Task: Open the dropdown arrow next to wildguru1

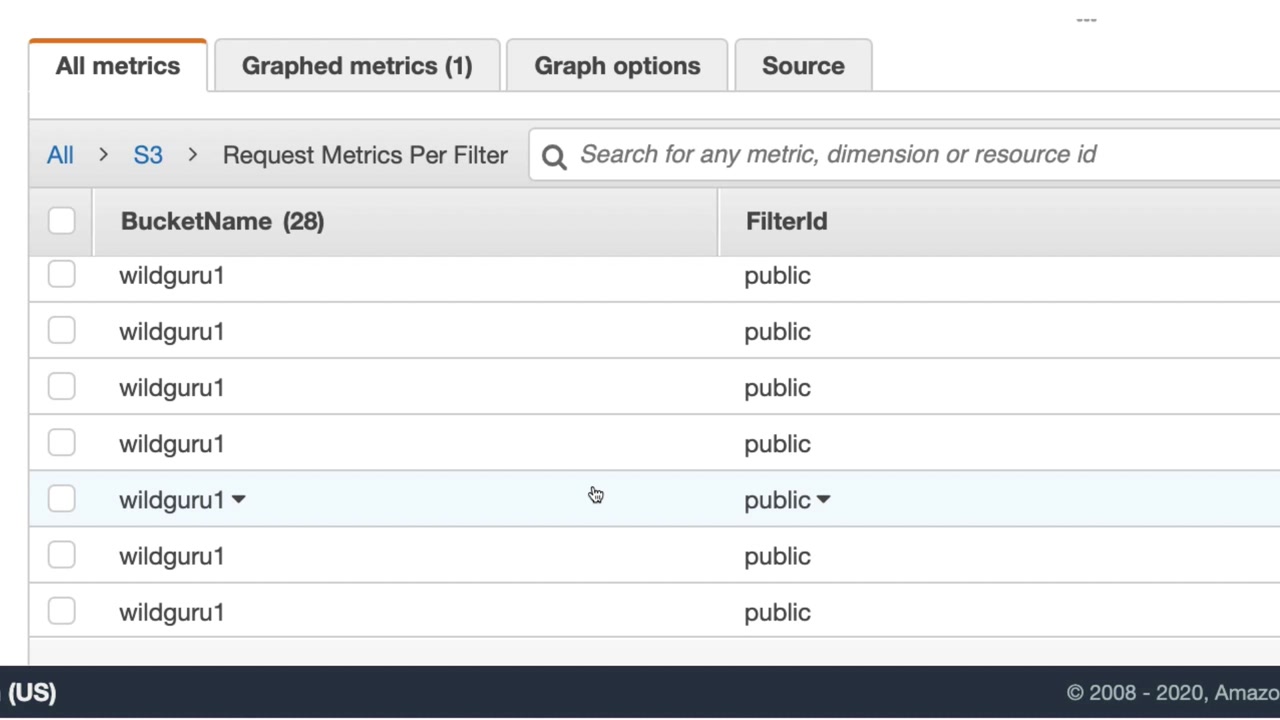Action: tap(238, 499)
